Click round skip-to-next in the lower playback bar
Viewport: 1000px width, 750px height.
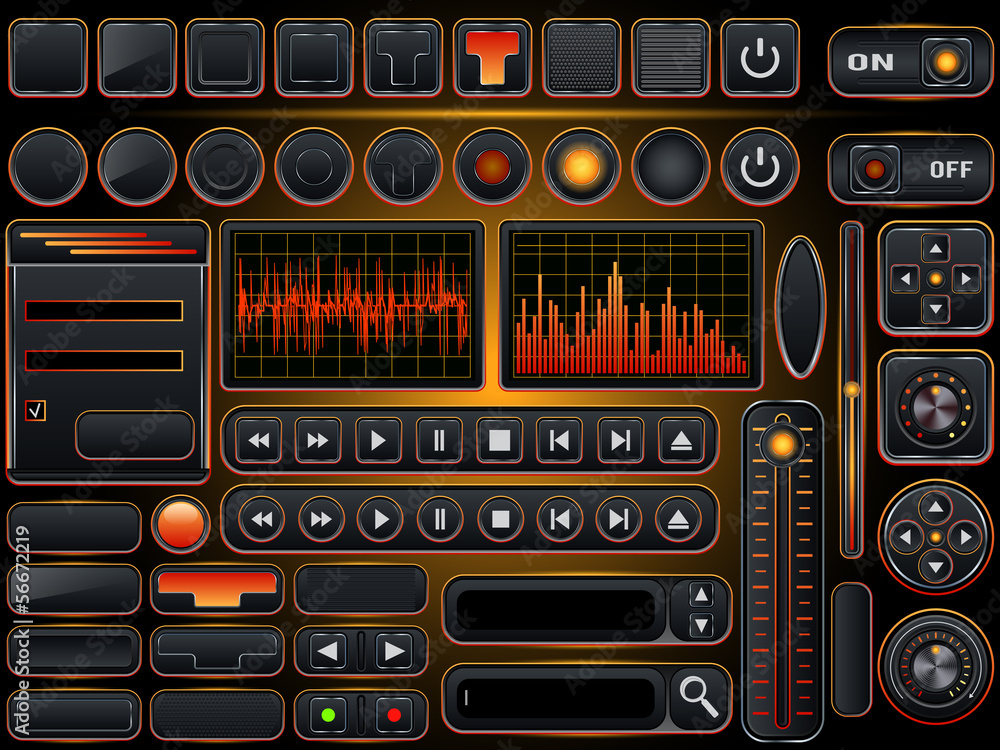click(619, 519)
